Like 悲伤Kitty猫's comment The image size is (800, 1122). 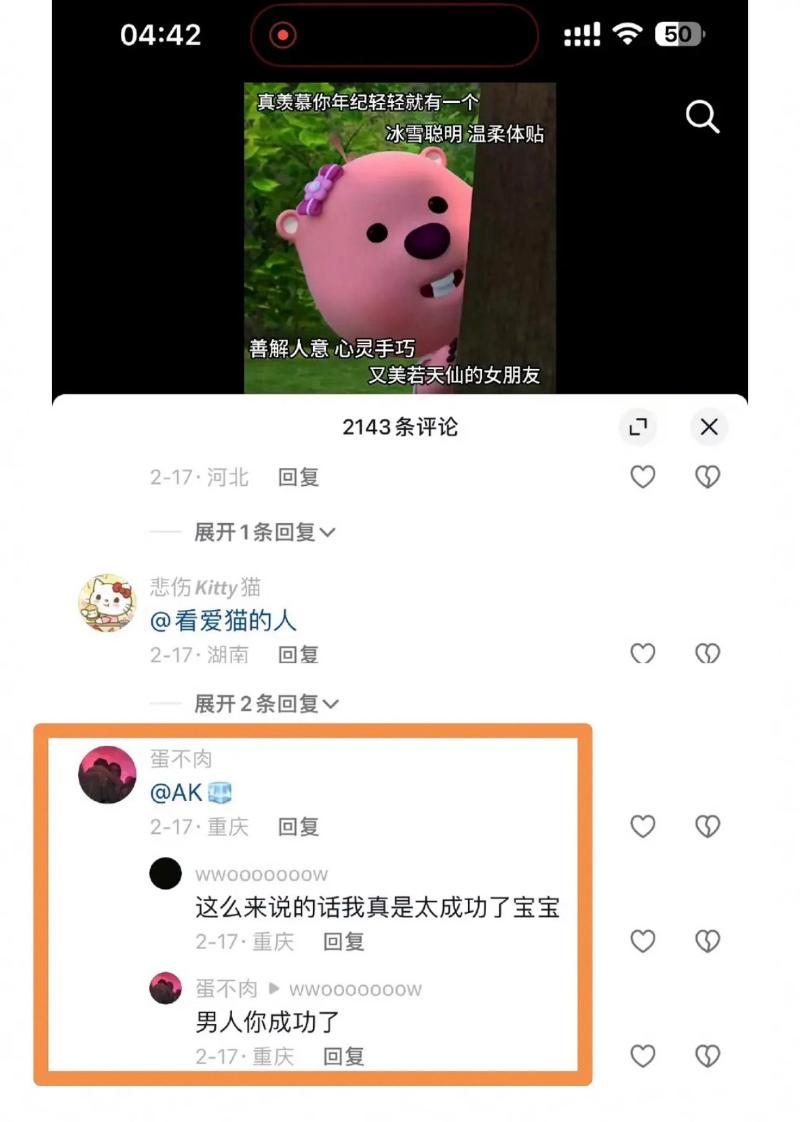pyautogui.click(x=643, y=653)
